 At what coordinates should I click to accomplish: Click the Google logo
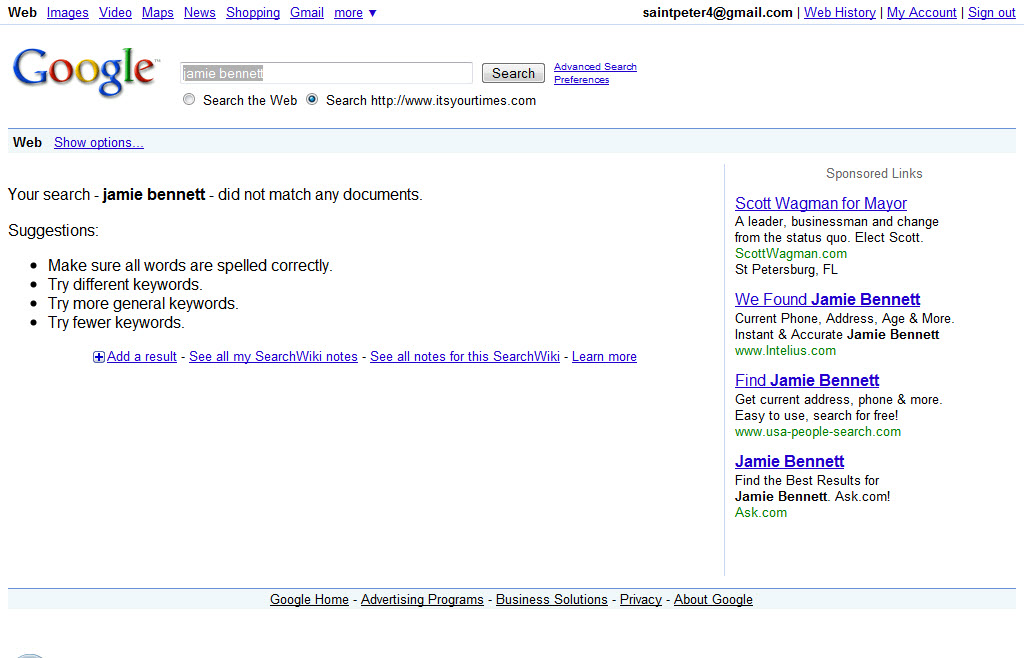tap(86, 72)
